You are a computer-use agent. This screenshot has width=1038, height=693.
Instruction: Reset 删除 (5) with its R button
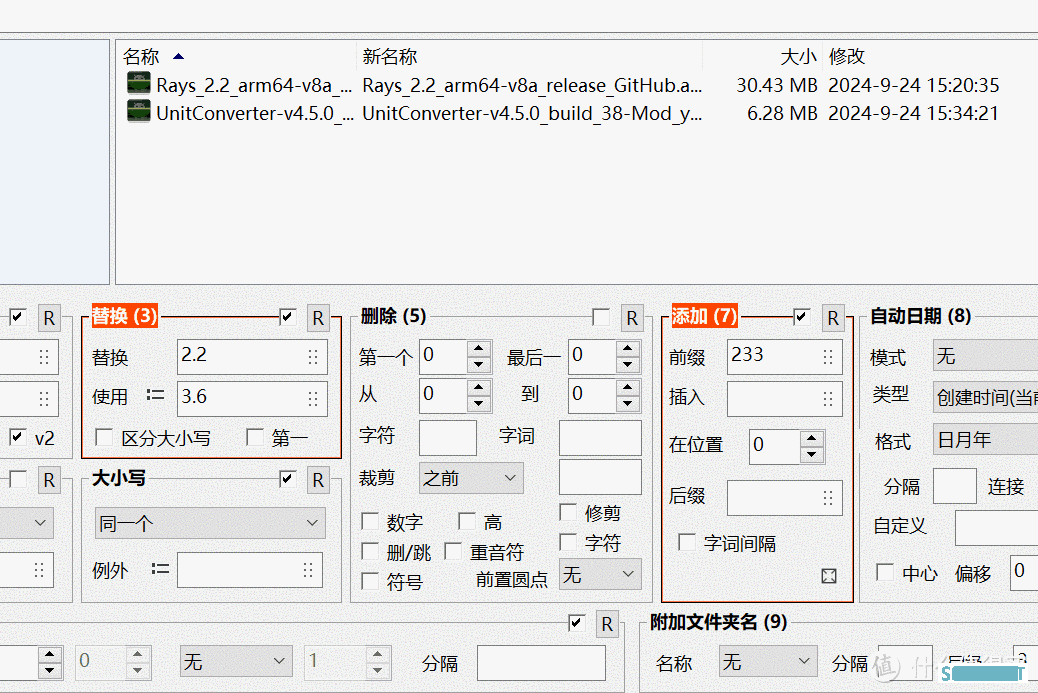pos(632,318)
